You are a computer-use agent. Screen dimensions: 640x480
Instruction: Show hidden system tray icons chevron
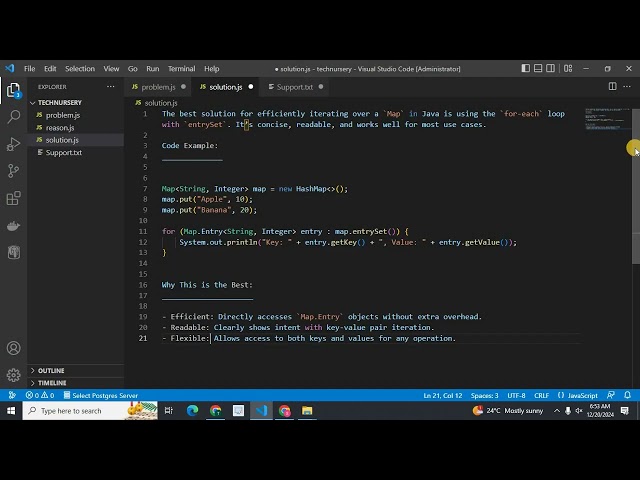557,411
